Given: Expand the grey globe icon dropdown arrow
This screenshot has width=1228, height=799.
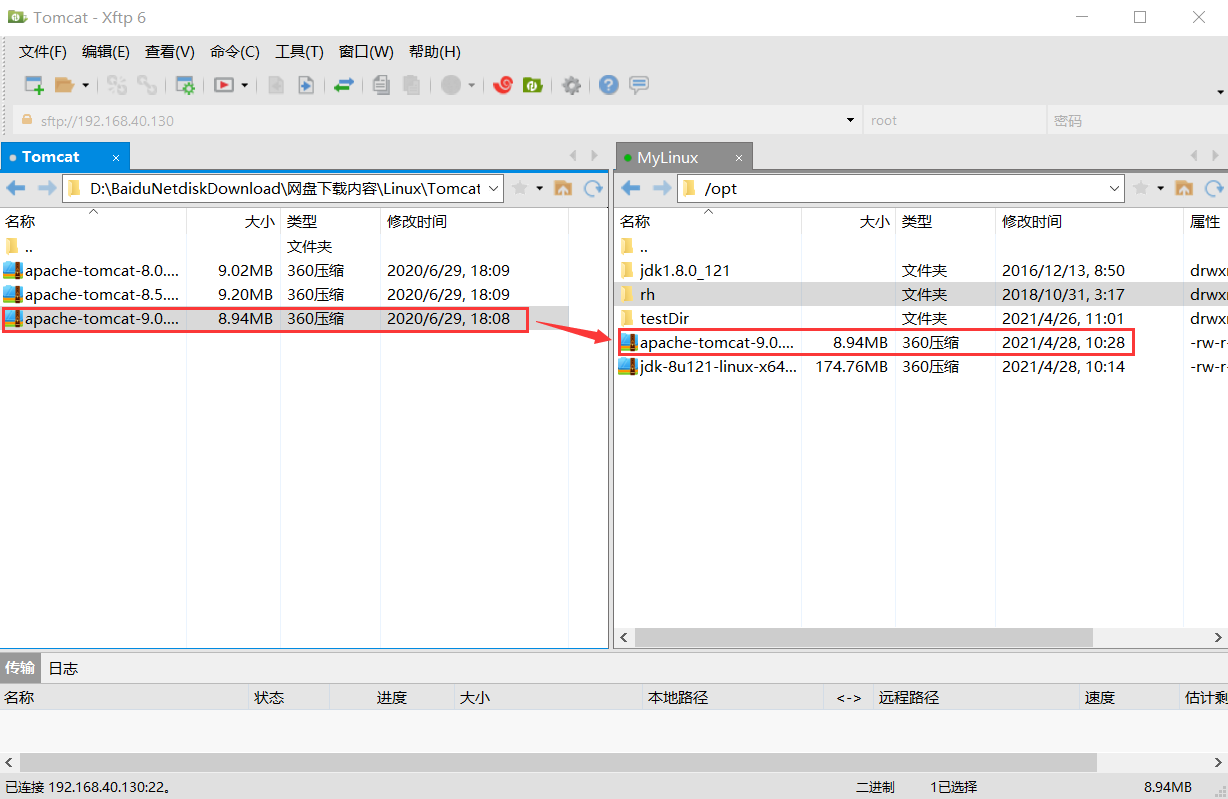Looking at the screenshot, I should click(x=471, y=86).
